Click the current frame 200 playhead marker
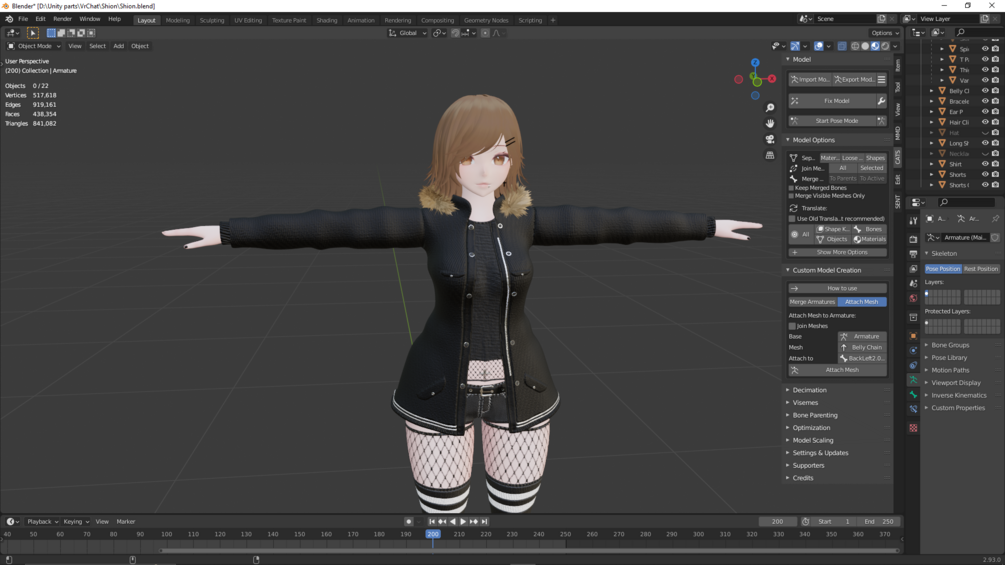1005x565 pixels. pos(433,534)
